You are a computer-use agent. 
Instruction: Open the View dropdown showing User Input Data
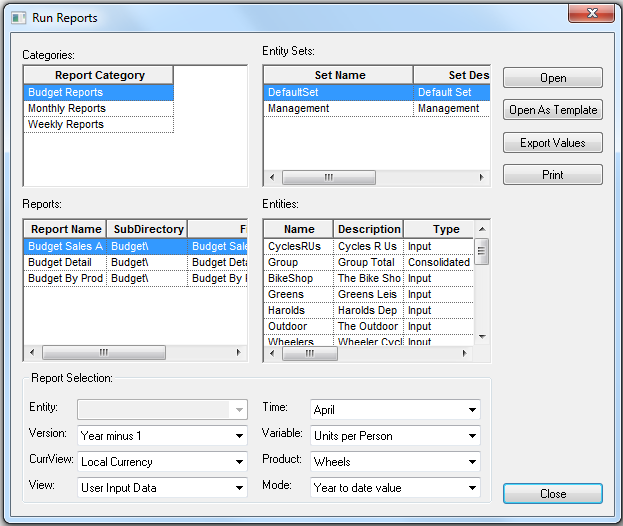click(x=163, y=487)
